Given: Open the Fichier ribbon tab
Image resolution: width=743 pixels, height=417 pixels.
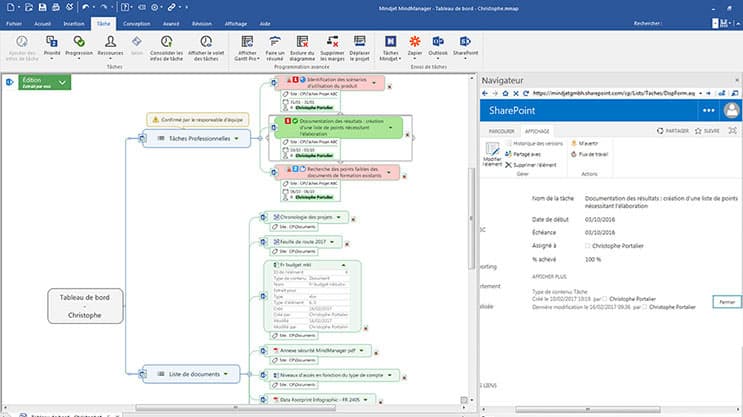Looking at the screenshot, I should point(14,24).
